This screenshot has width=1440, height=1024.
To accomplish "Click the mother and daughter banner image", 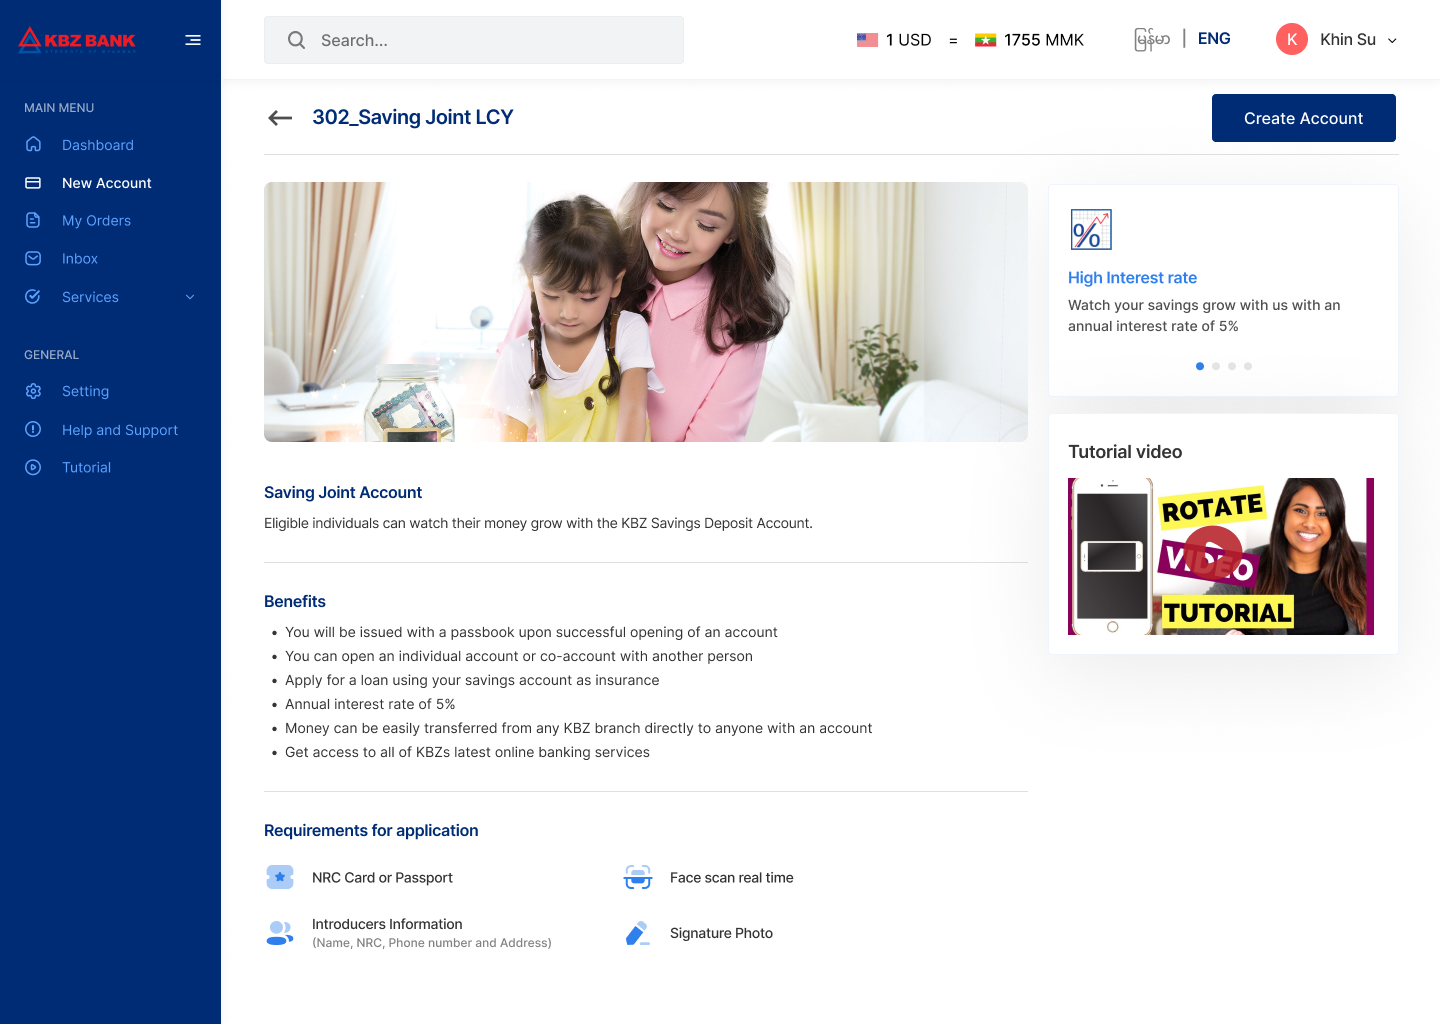I will click(x=646, y=312).
